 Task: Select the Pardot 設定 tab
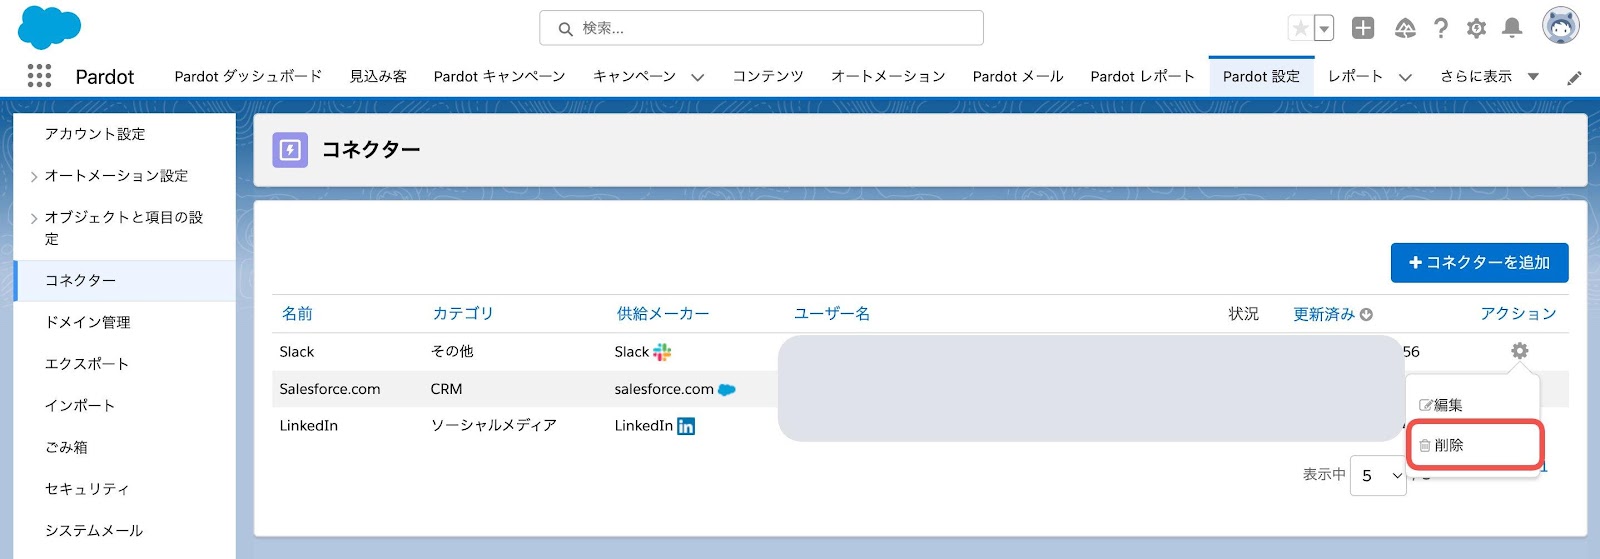[x=1261, y=76]
